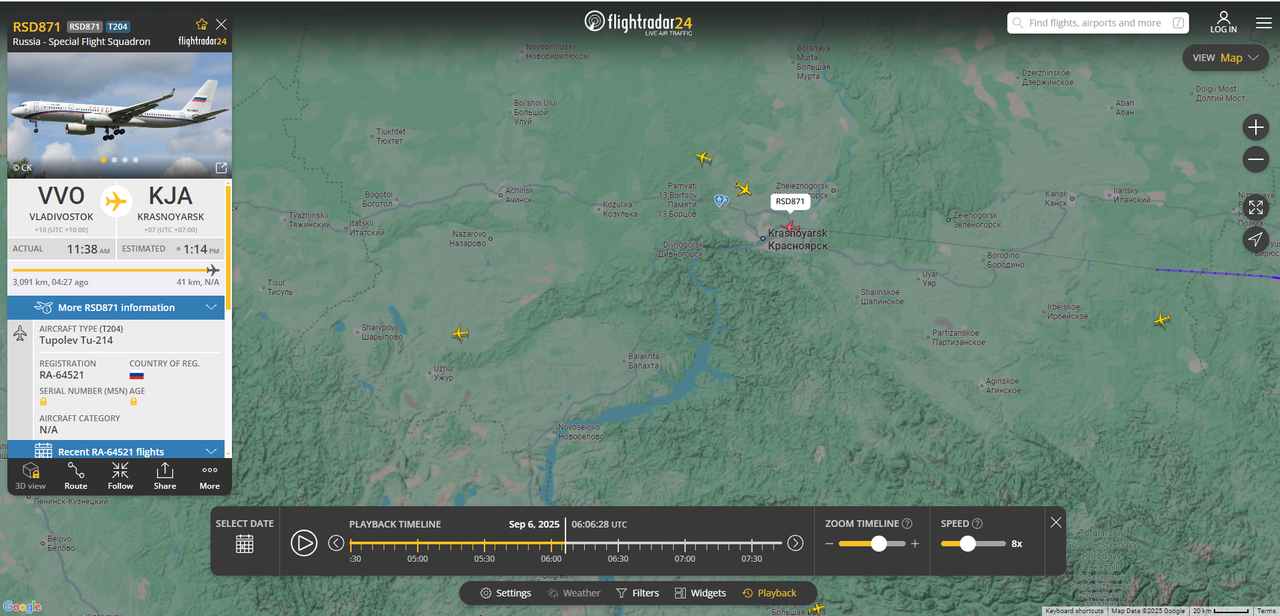Image resolution: width=1280 pixels, height=616 pixels.
Task: Center map on my location arrow
Action: (x=1256, y=240)
